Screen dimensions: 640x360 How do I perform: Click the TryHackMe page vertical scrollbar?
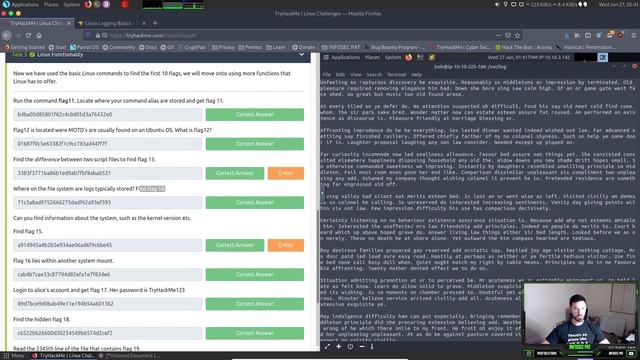pyautogui.click(x=318, y=257)
